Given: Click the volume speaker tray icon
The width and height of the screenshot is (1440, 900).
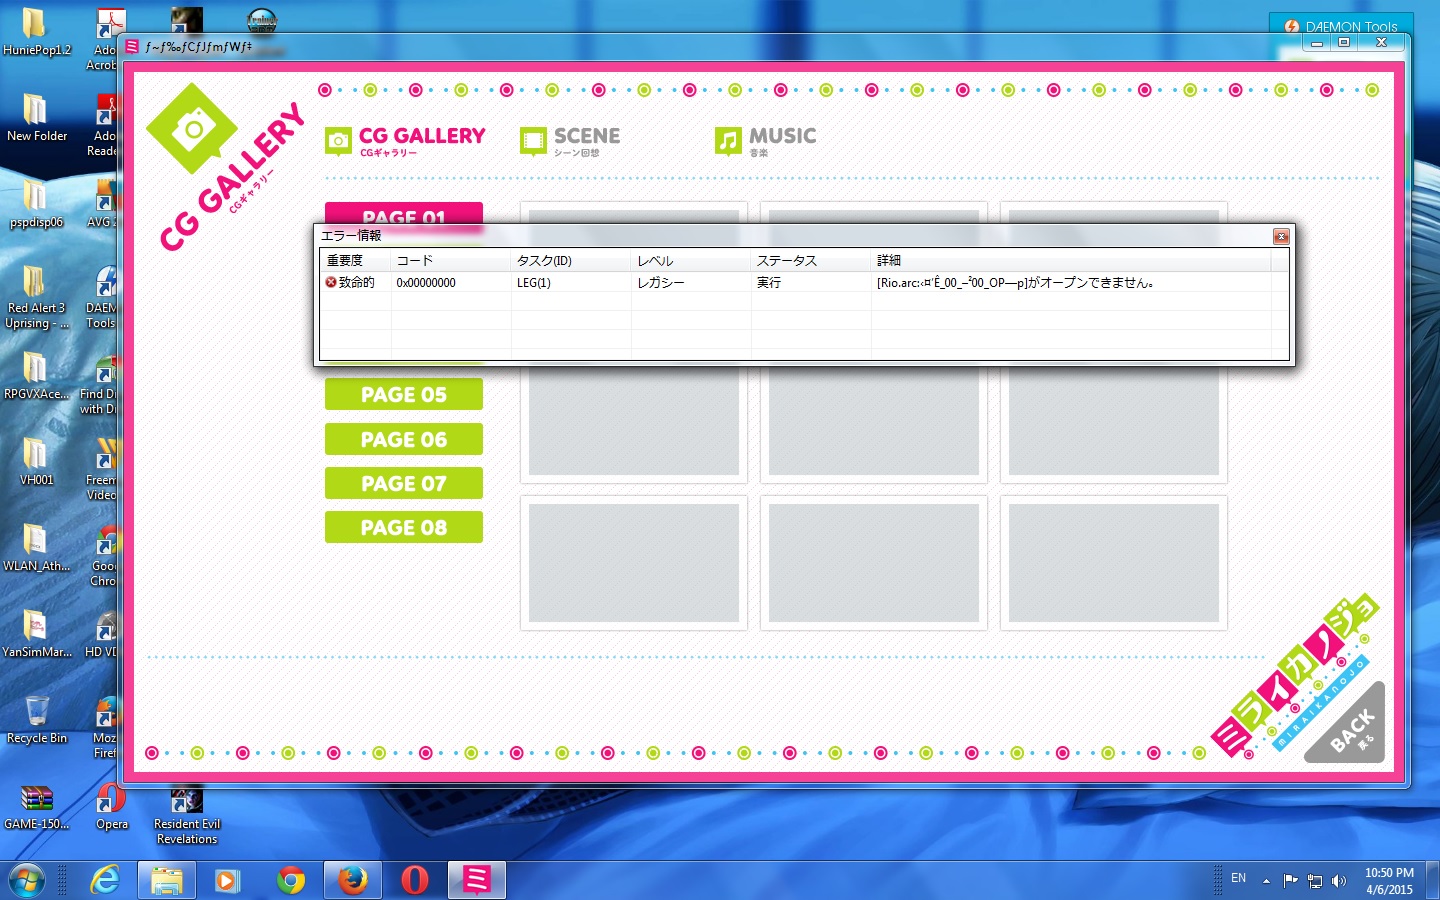Looking at the screenshot, I should pyautogui.click(x=1339, y=880).
